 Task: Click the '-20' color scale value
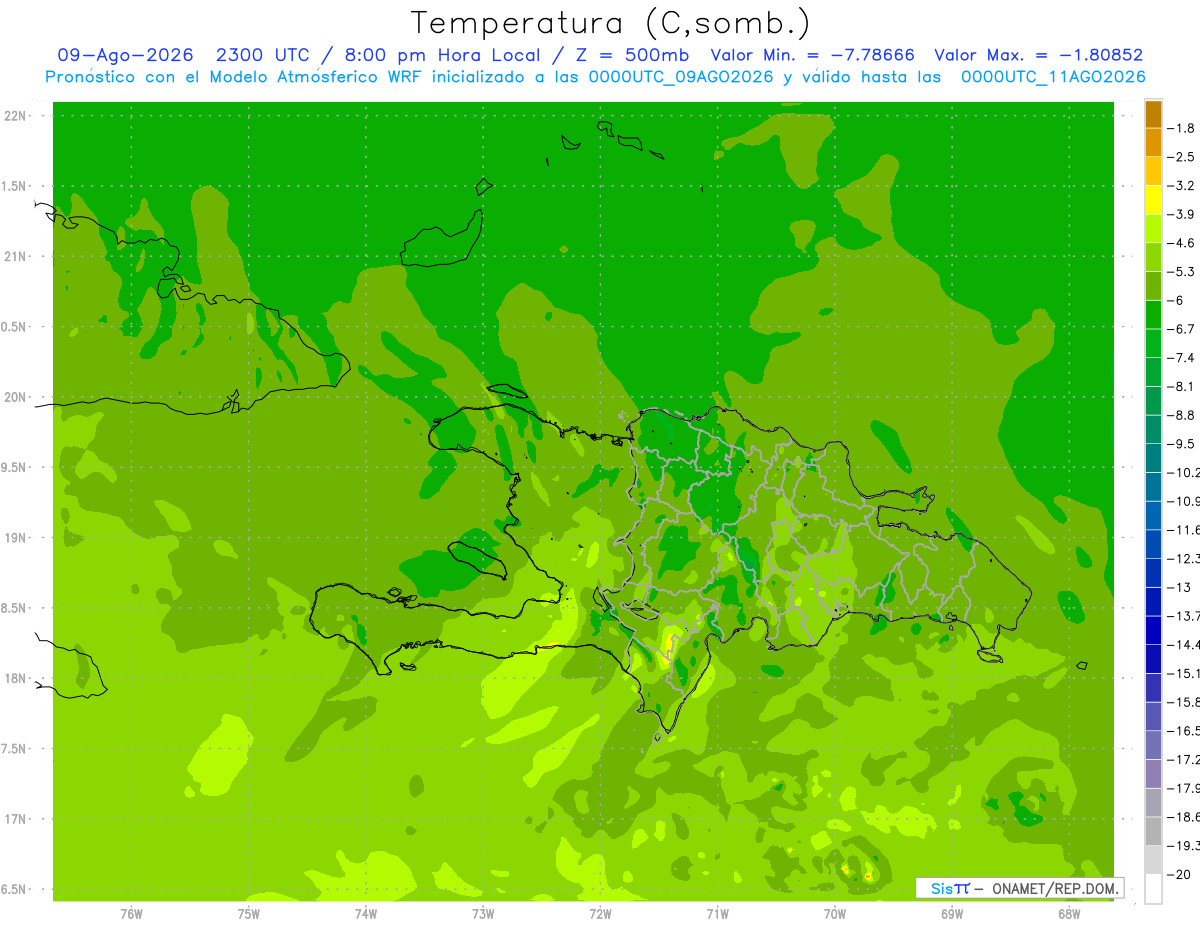(1178, 874)
